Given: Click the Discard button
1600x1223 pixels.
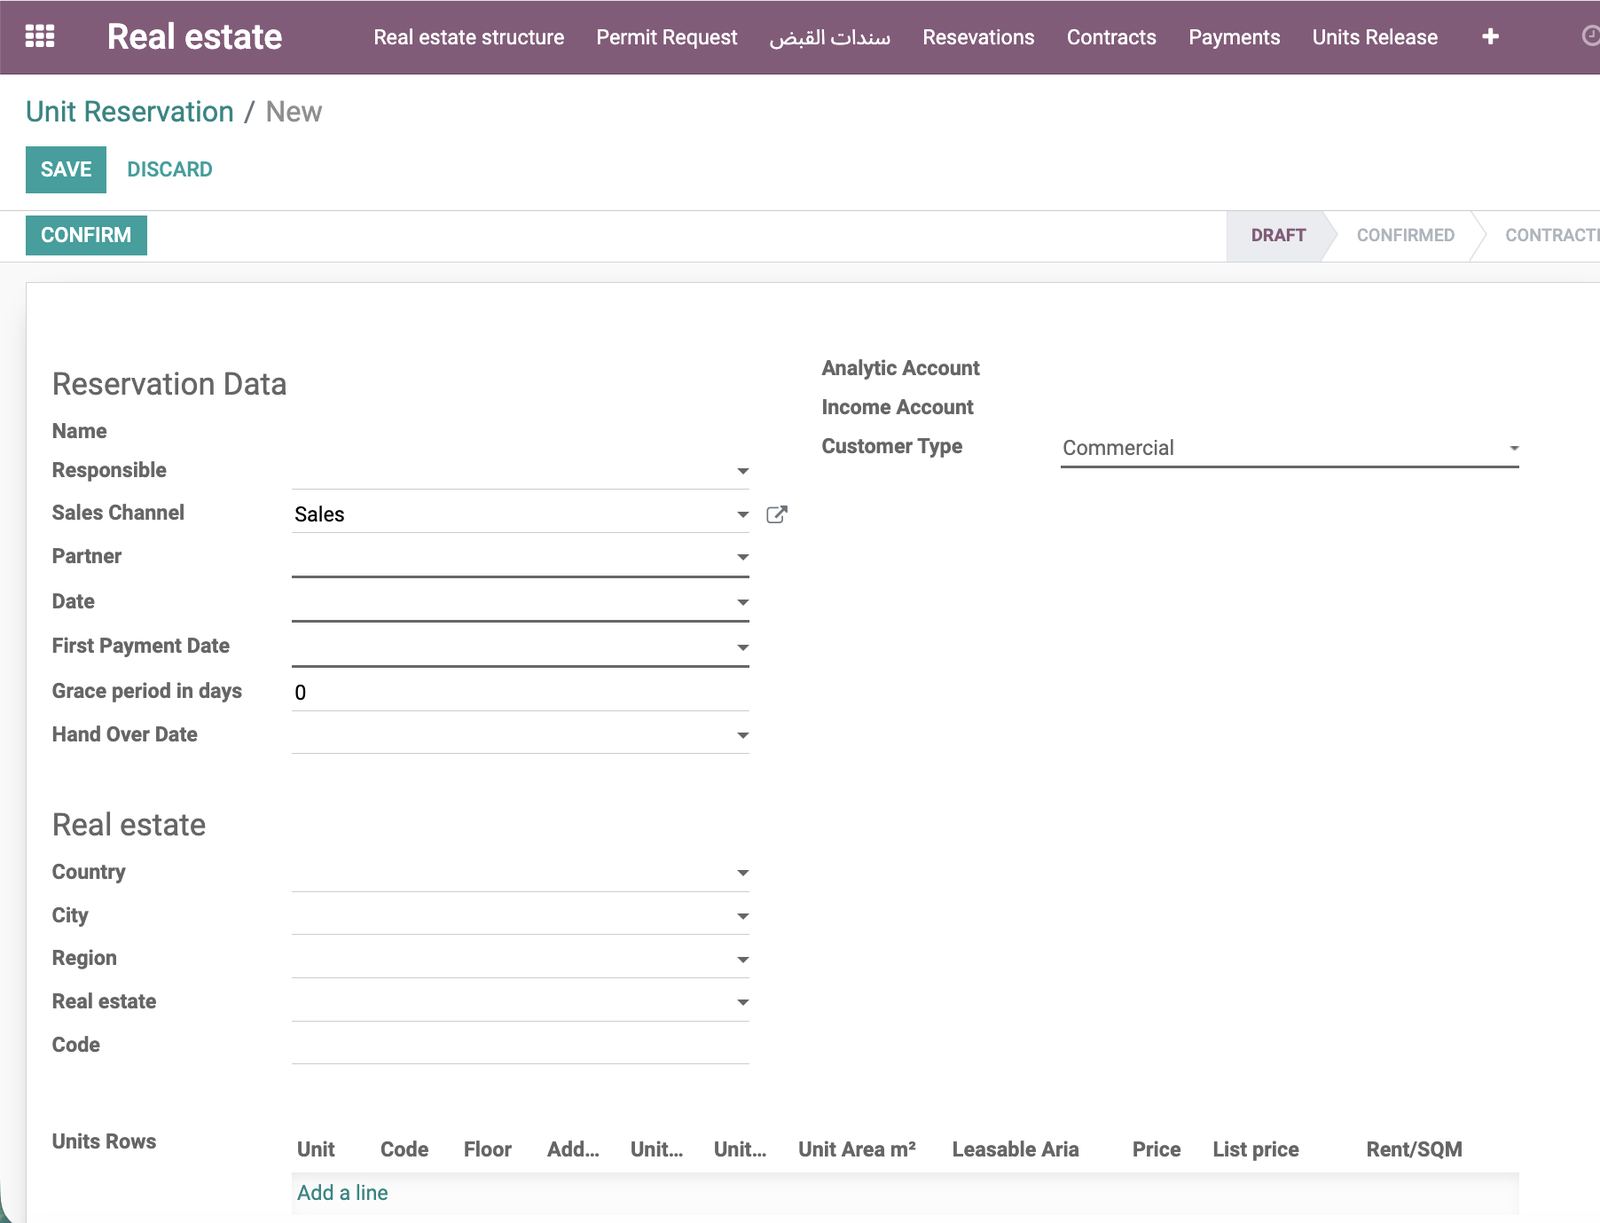Looking at the screenshot, I should pyautogui.click(x=170, y=169).
